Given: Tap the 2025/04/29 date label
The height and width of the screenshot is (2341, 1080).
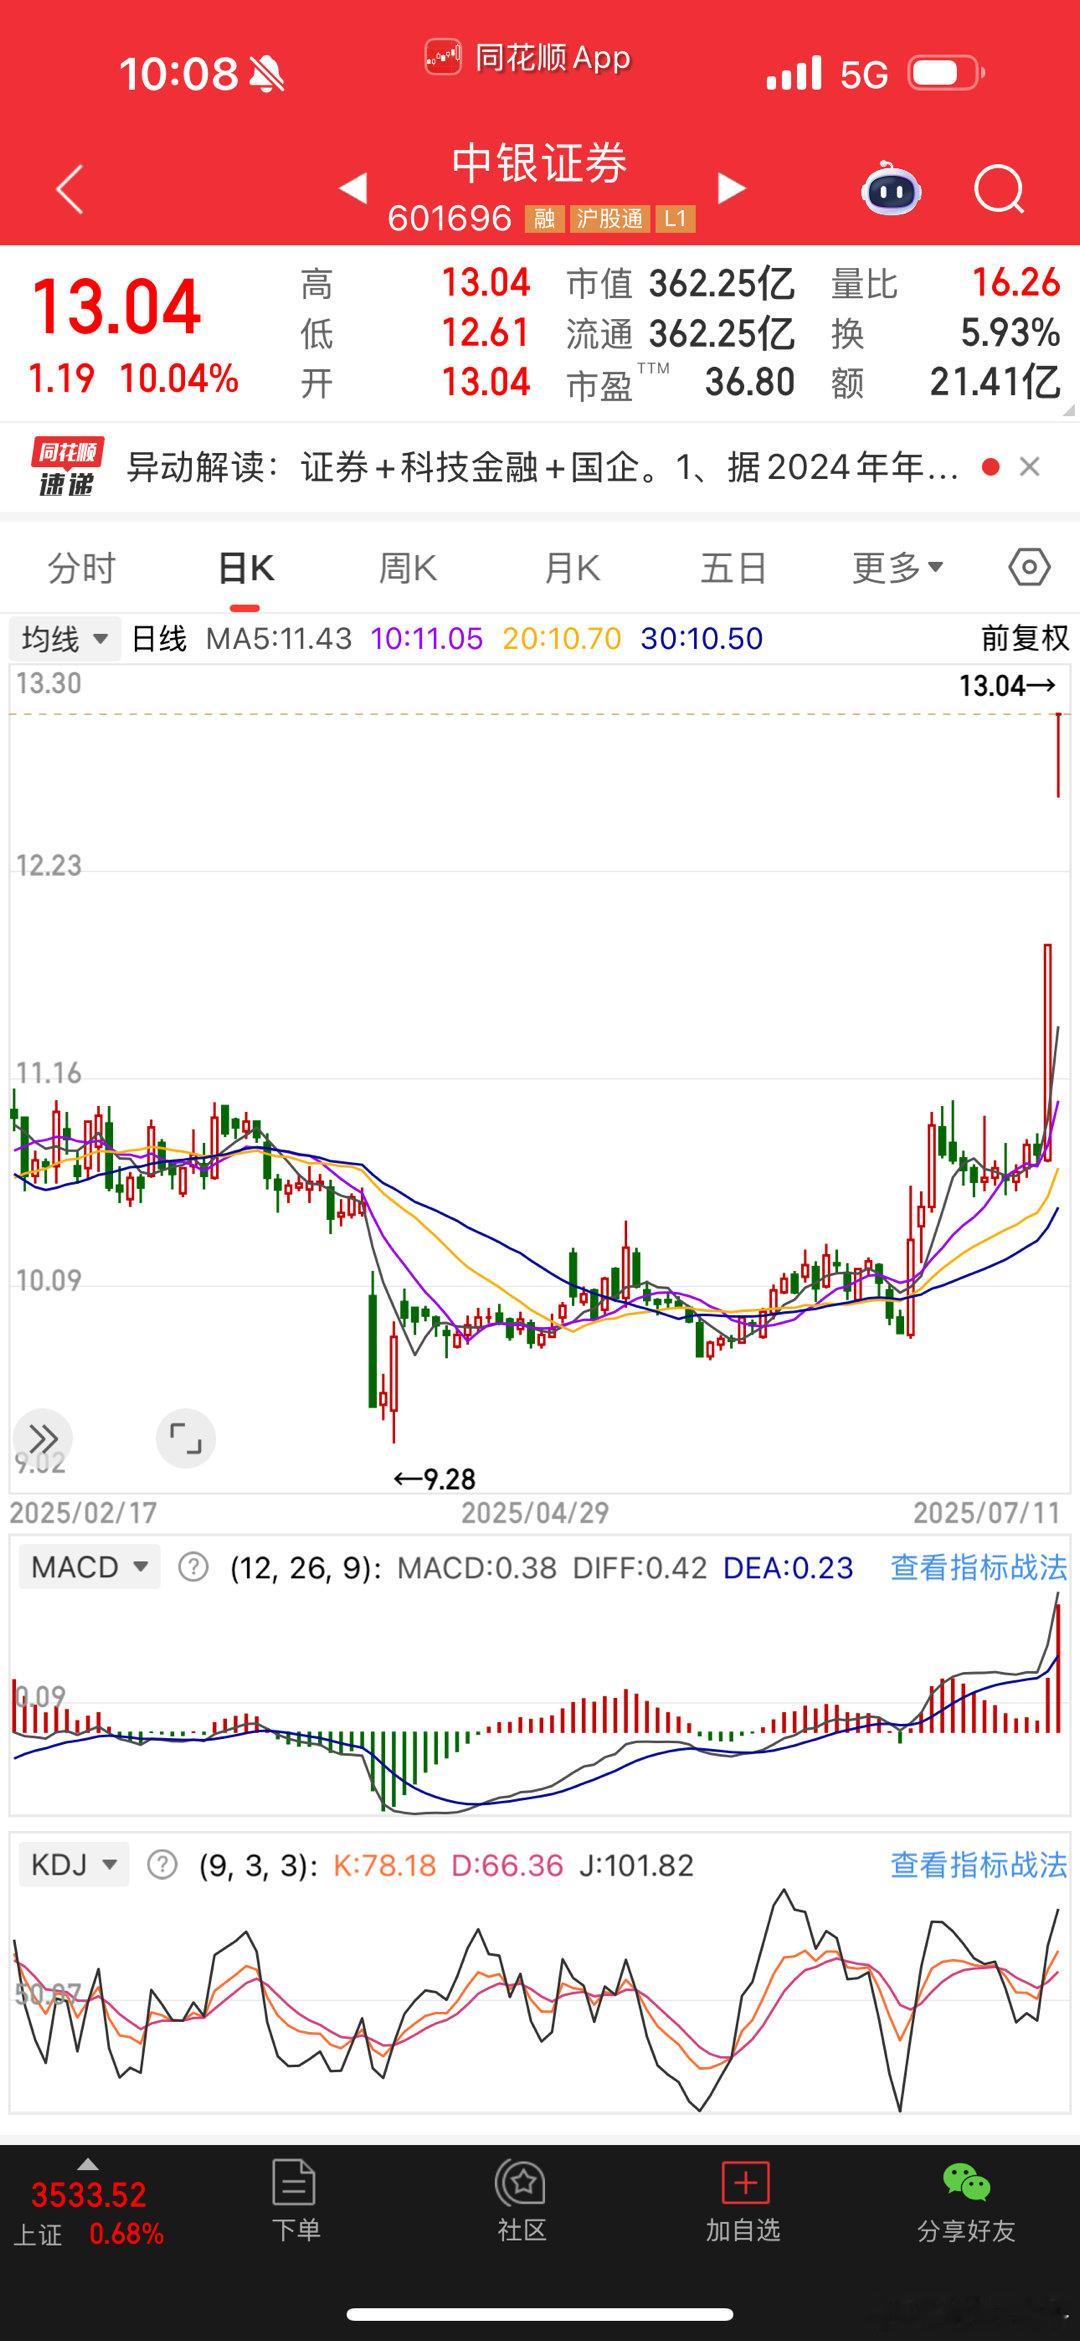Looking at the screenshot, I should tap(535, 1513).
